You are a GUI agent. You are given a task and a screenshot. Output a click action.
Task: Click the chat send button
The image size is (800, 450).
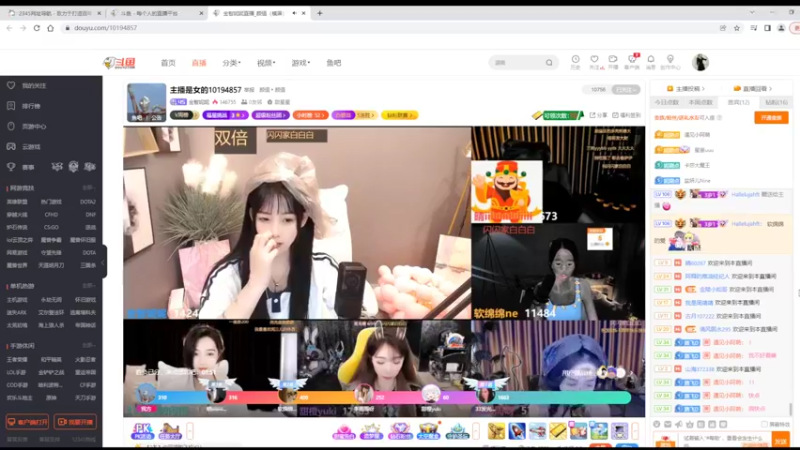tap(781, 440)
